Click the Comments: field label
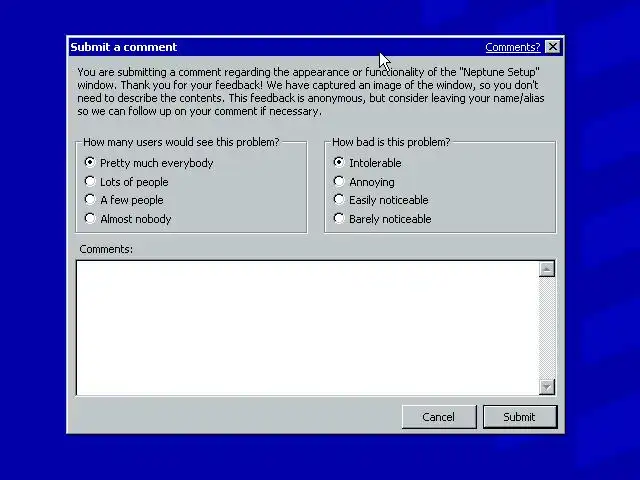Screen dimensions: 640x480 (106, 249)
